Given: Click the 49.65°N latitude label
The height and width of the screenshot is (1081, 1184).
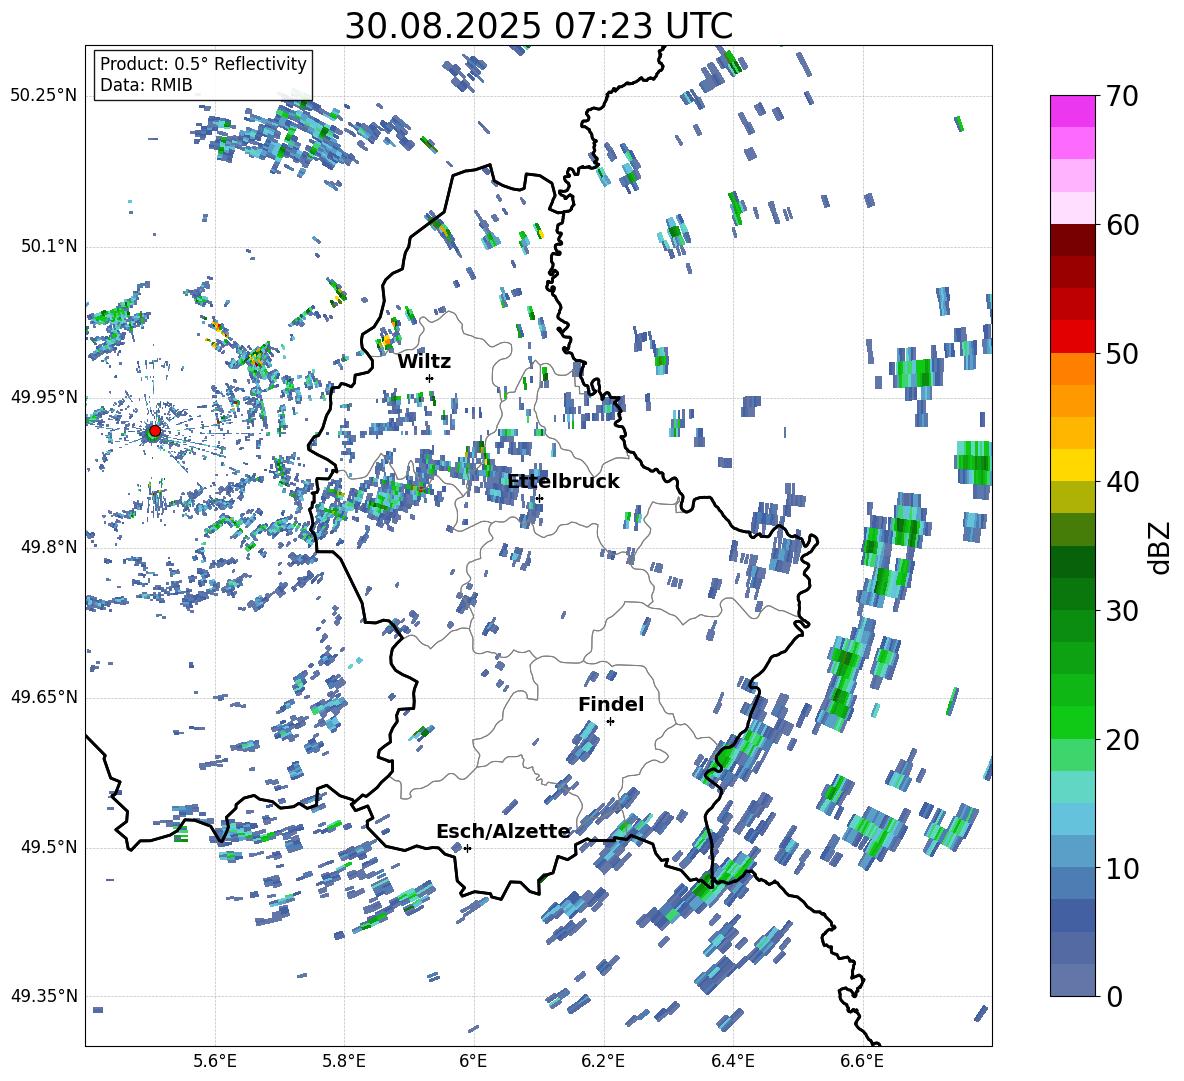Looking at the screenshot, I should 44,697.
